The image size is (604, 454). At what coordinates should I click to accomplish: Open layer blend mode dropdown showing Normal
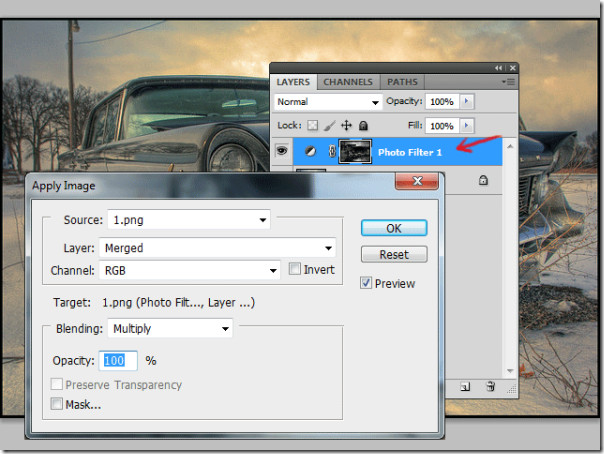(x=328, y=102)
